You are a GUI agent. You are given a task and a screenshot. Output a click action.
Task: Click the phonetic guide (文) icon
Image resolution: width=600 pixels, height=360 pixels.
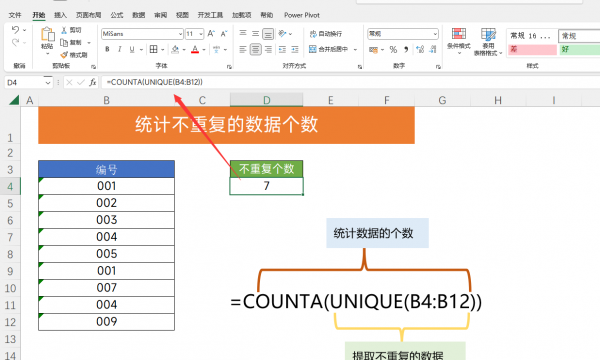217,49
